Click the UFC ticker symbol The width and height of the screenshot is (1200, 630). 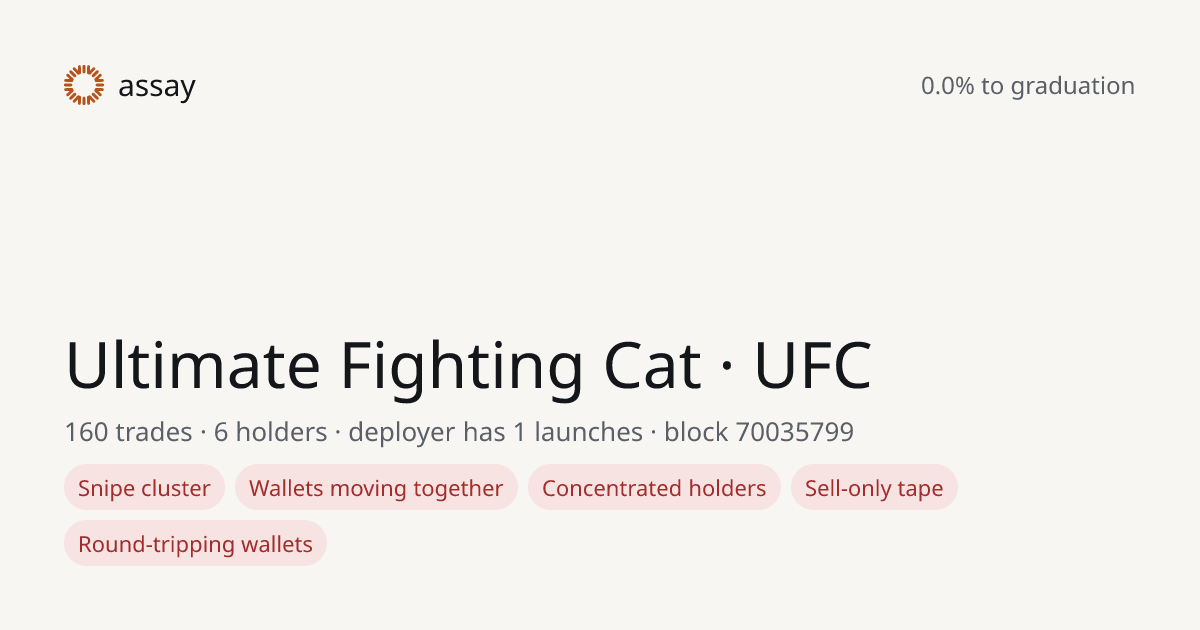[813, 366]
